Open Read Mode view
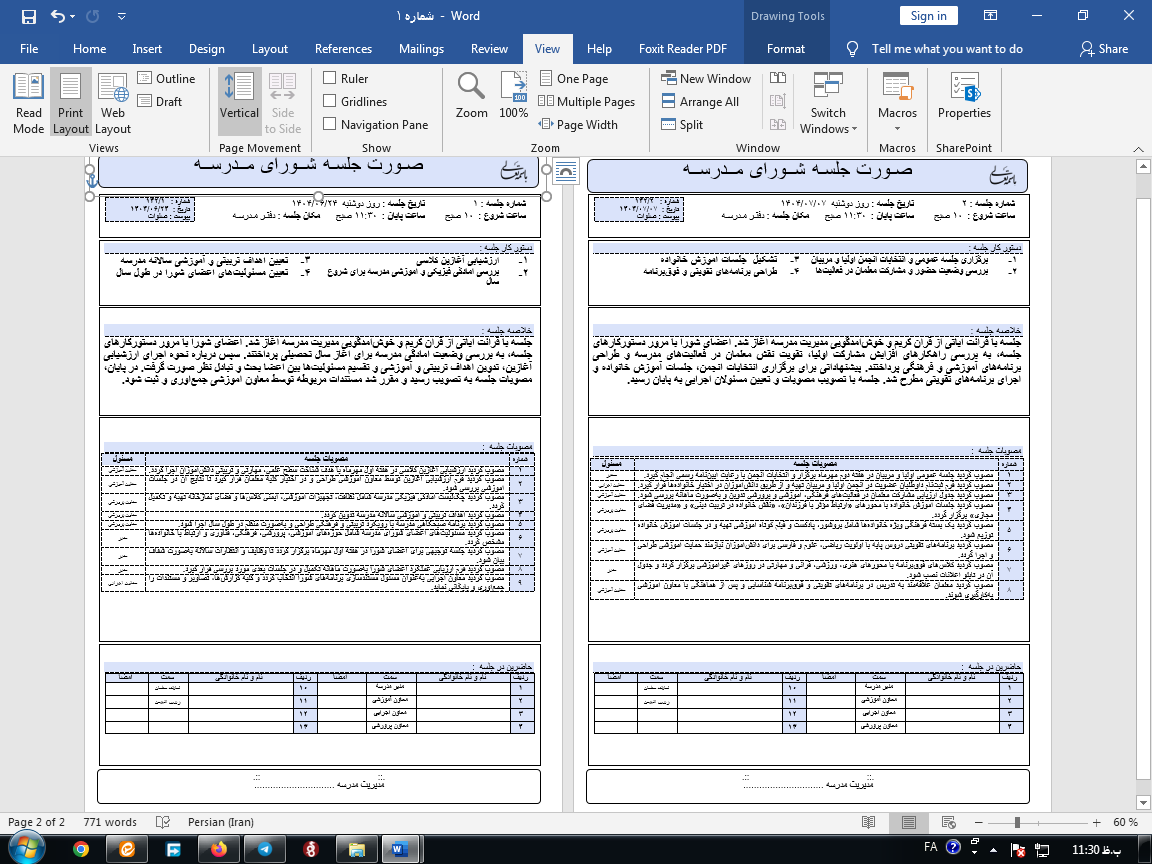This screenshot has height=864, width=1152. (28, 103)
